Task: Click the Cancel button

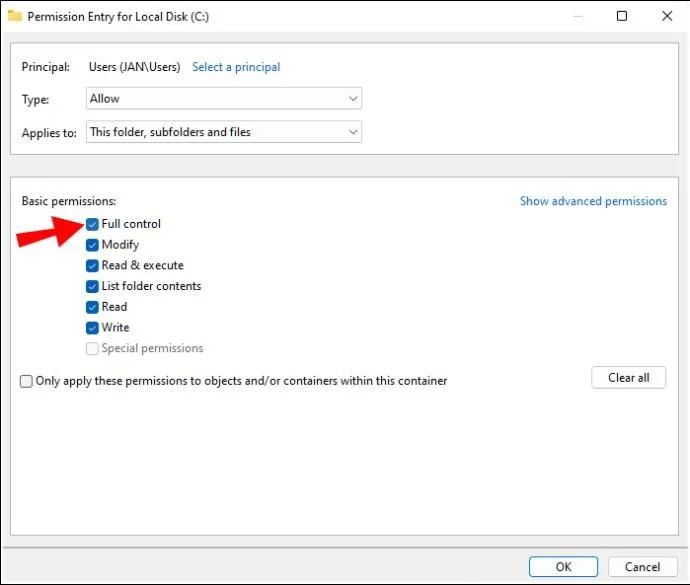Action: 642,567
